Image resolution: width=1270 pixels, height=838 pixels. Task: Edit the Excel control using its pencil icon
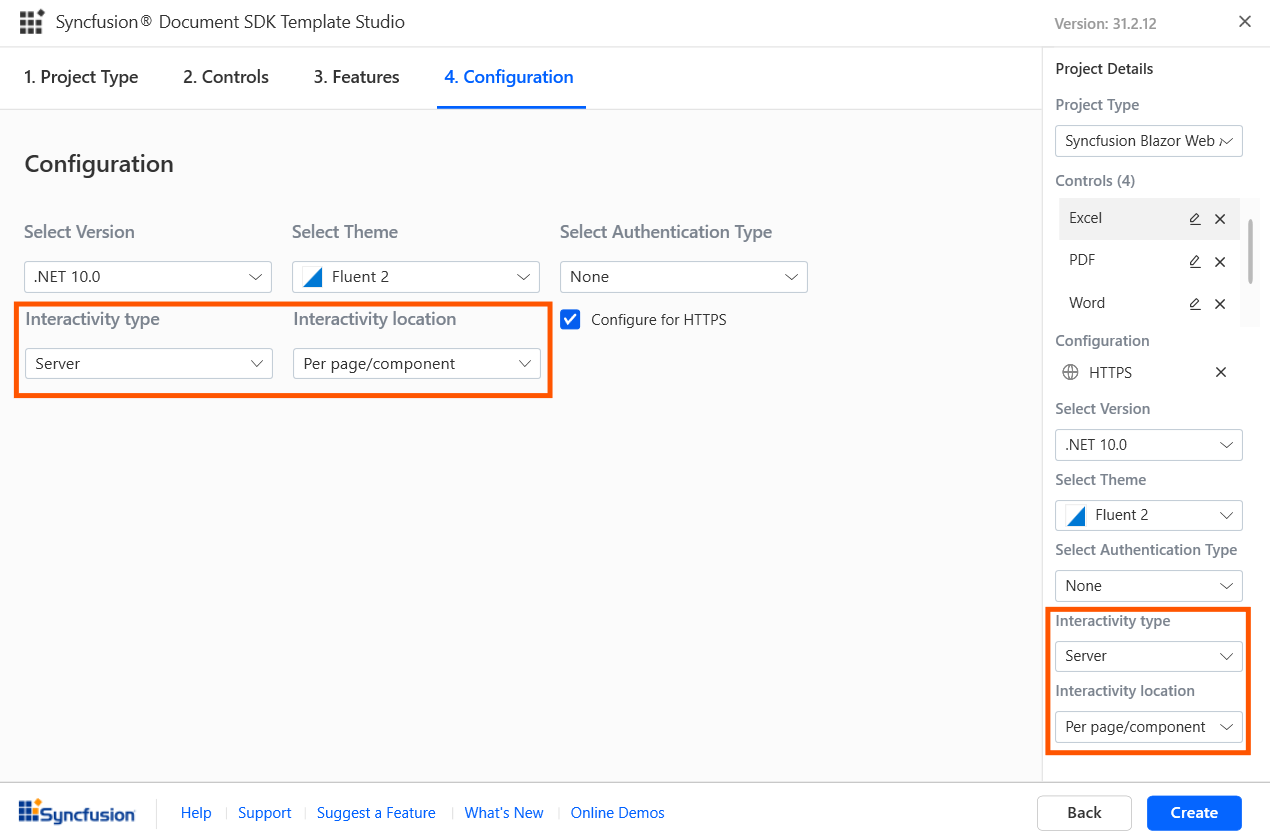coord(1194,218)
